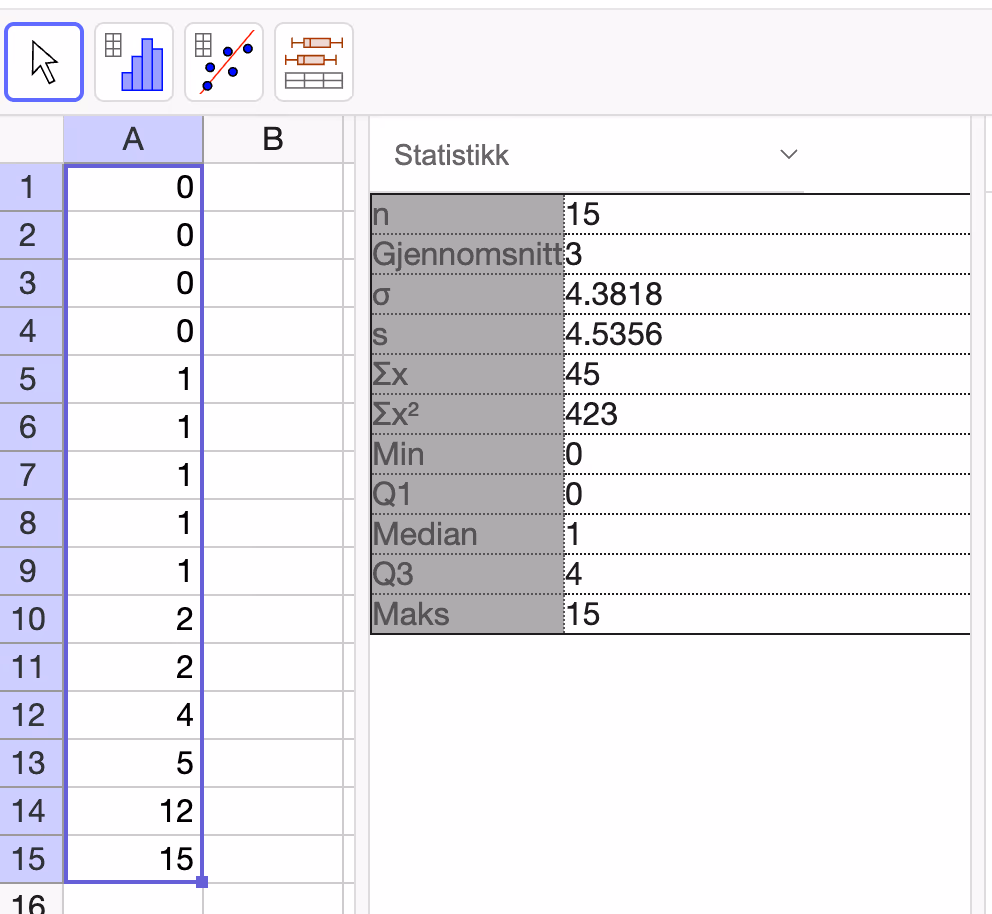Click cell A13 containing 5
Viewport: 992px width, 914px height.
(133, 763)
